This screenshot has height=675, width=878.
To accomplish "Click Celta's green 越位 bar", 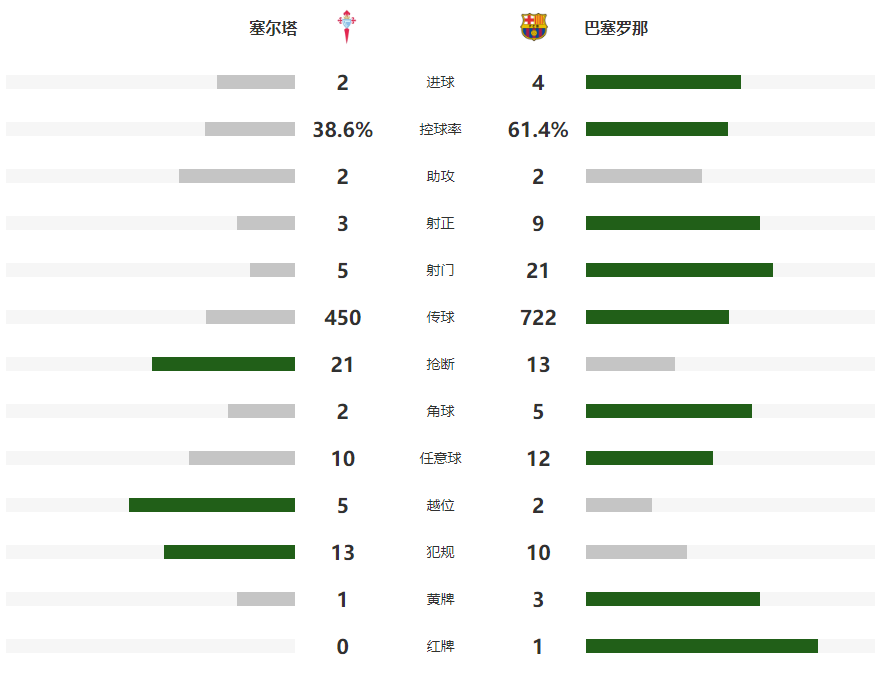I will [212, 505].
